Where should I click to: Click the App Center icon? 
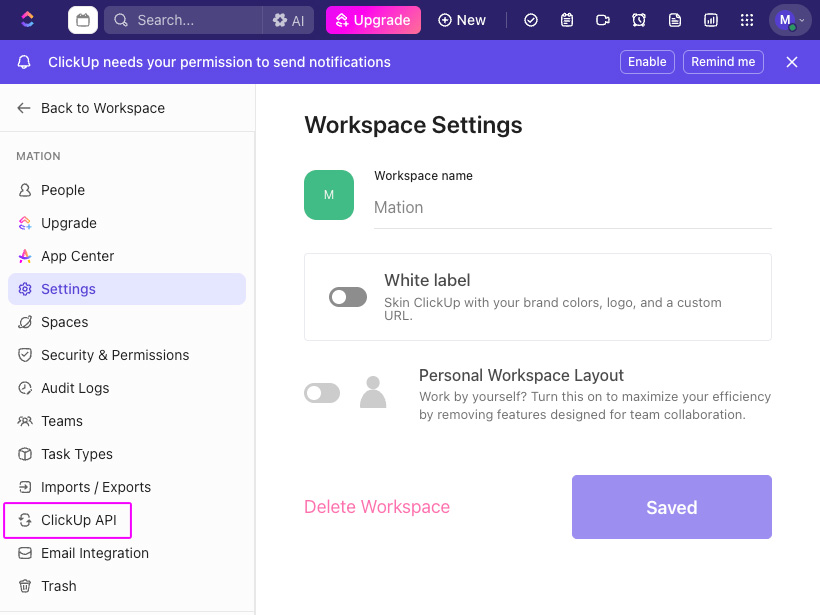tap(25, 256)
